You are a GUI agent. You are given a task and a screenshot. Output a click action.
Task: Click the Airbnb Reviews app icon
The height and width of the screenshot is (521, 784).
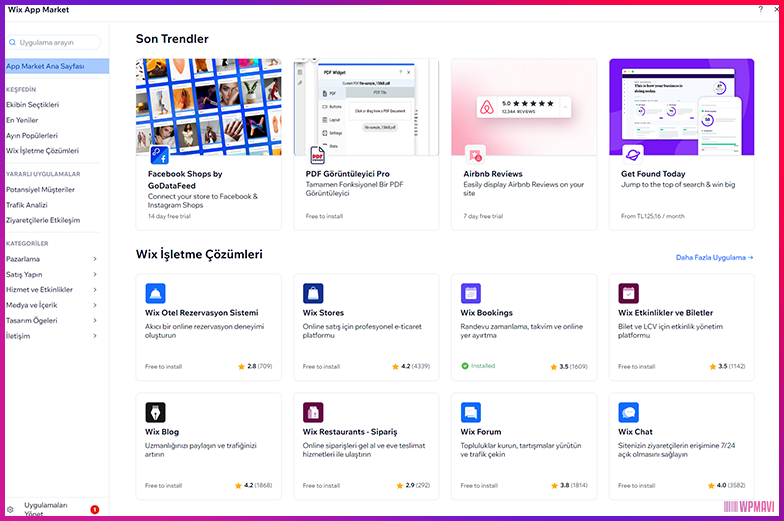pos(475,155)
